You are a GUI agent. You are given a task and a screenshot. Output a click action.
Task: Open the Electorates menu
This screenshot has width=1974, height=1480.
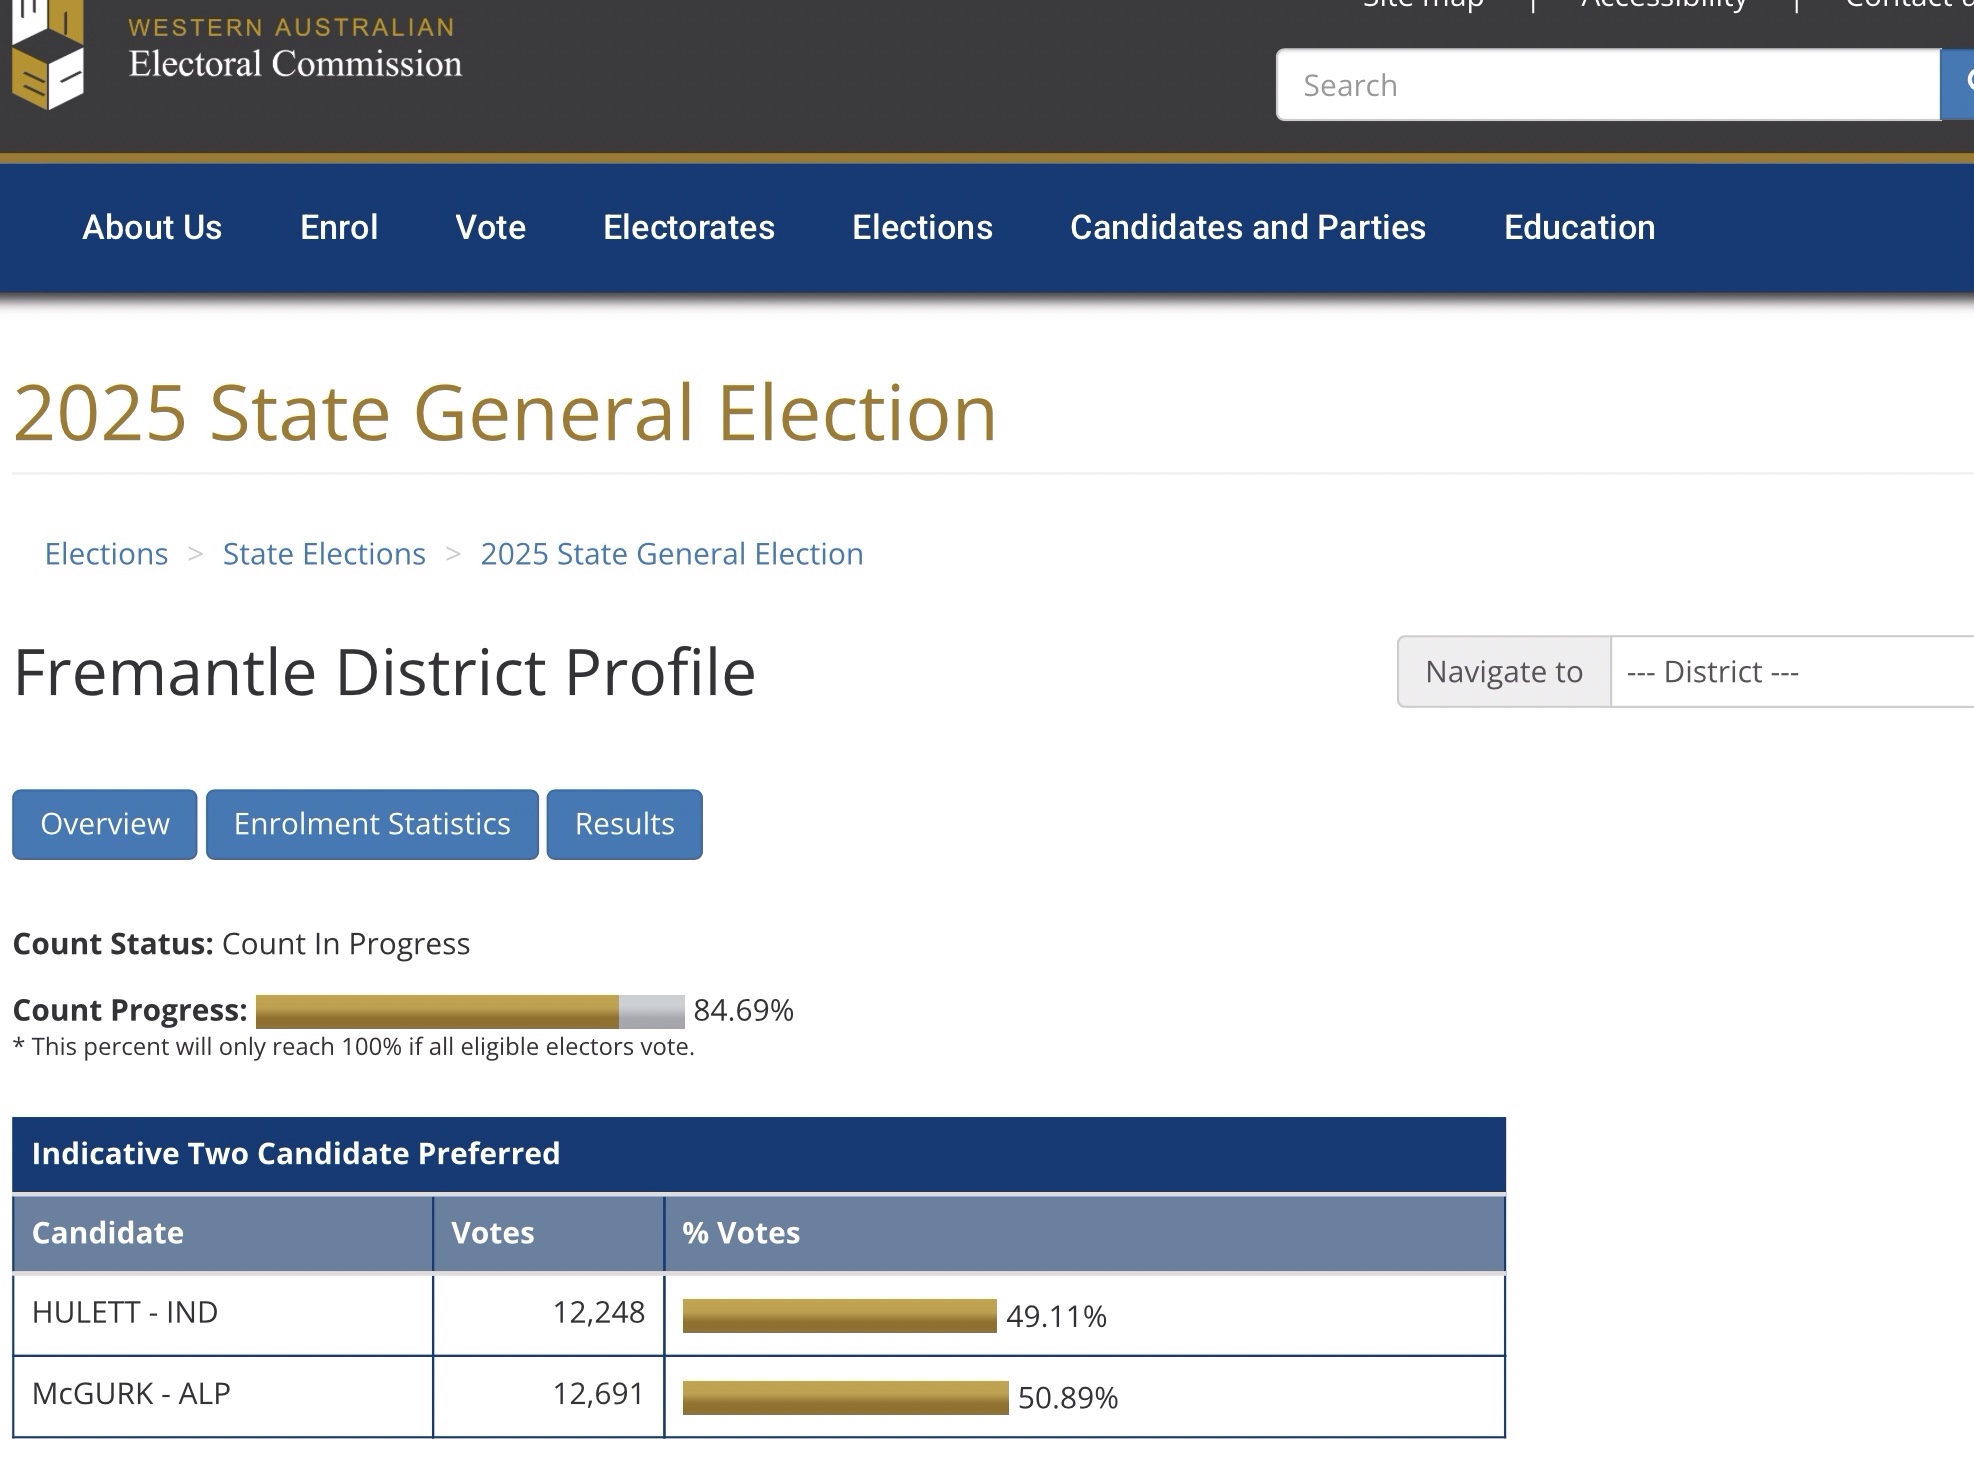pos(688,228)
